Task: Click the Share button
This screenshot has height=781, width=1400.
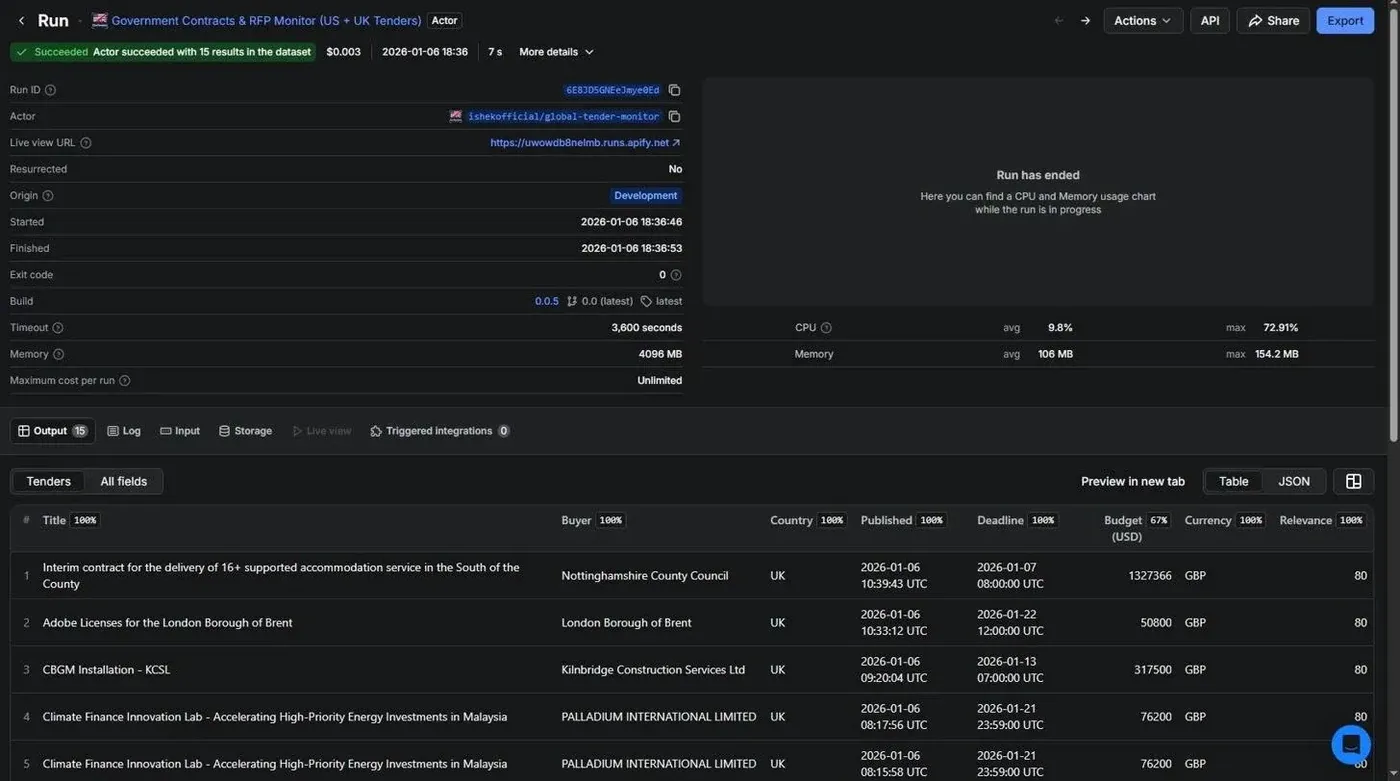Action: [1273, 20]
